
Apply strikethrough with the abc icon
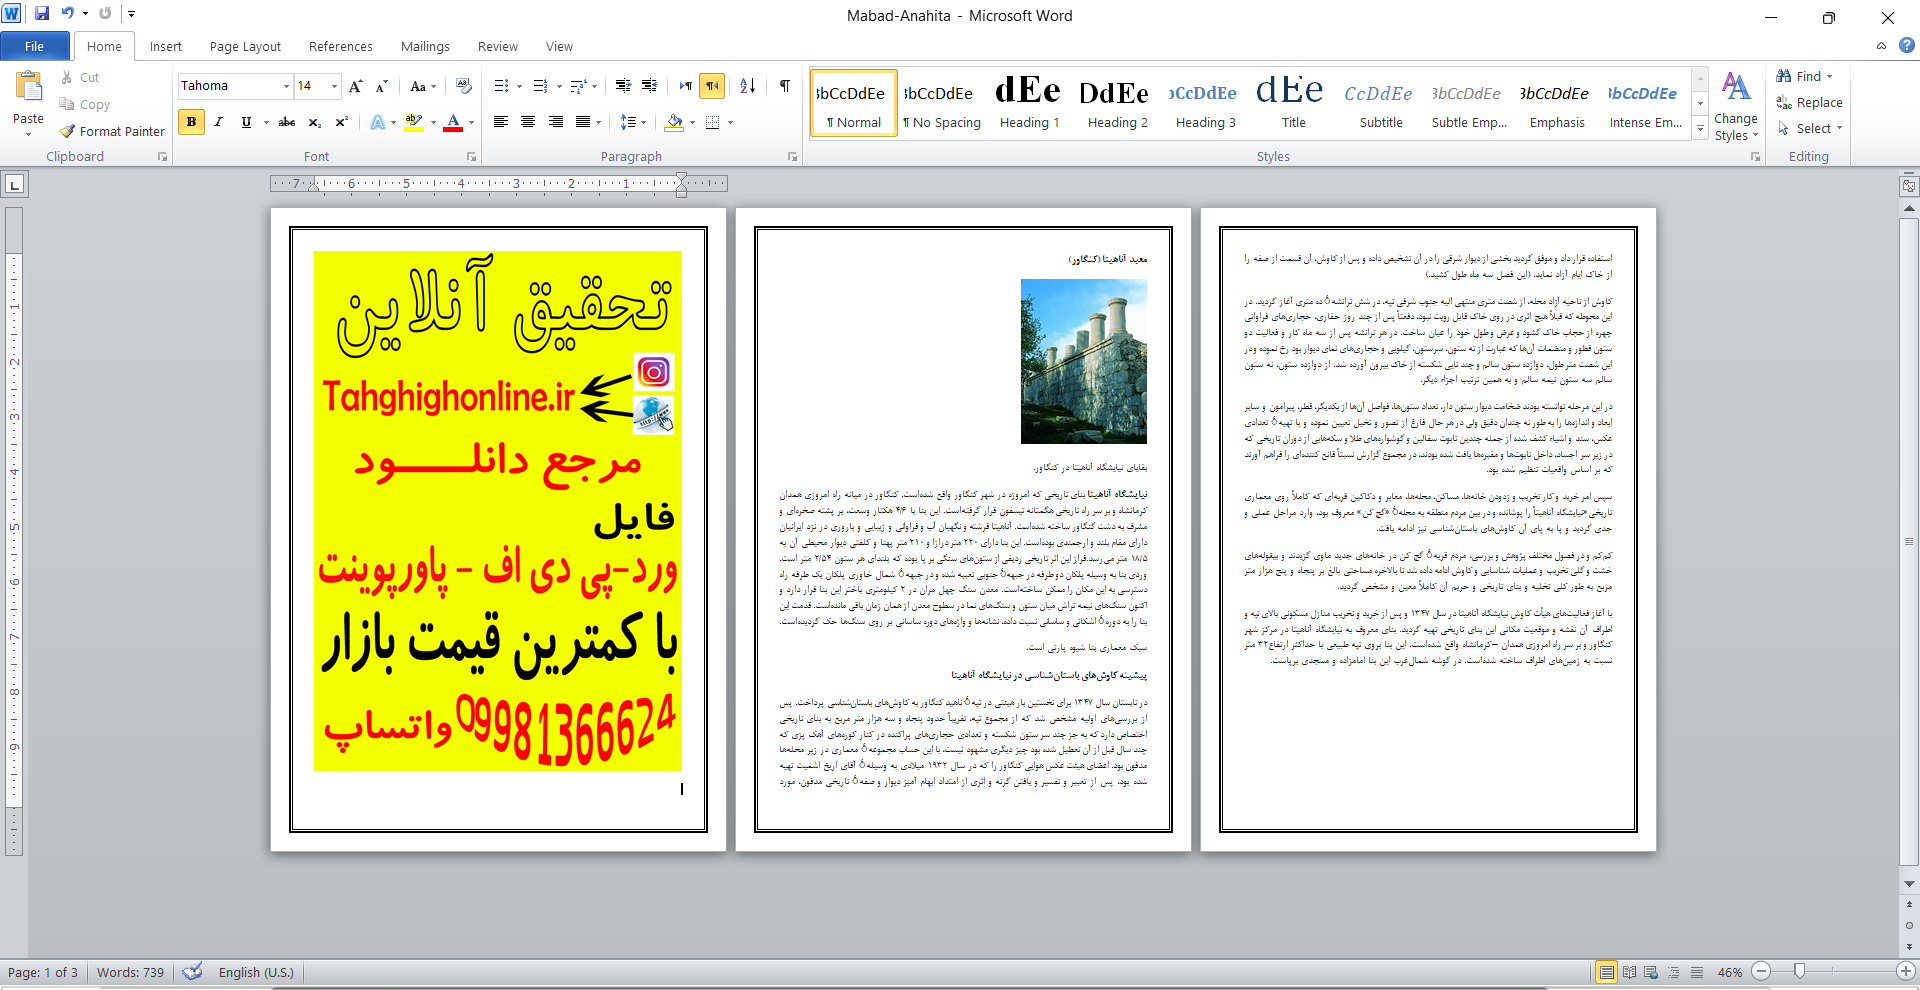(x=287, y=122)
